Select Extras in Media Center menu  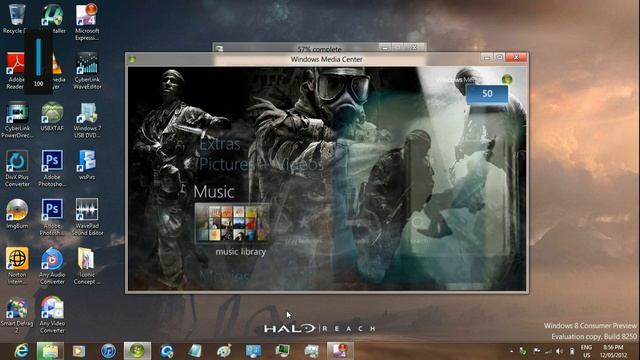(220, 144)
